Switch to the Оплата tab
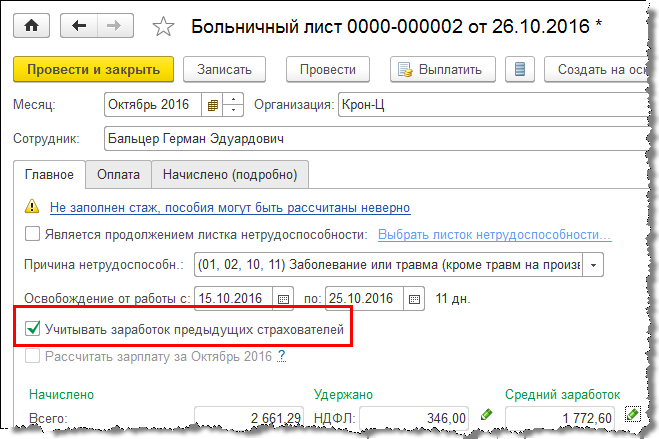659x439 pixels. [x=119, y=174]
